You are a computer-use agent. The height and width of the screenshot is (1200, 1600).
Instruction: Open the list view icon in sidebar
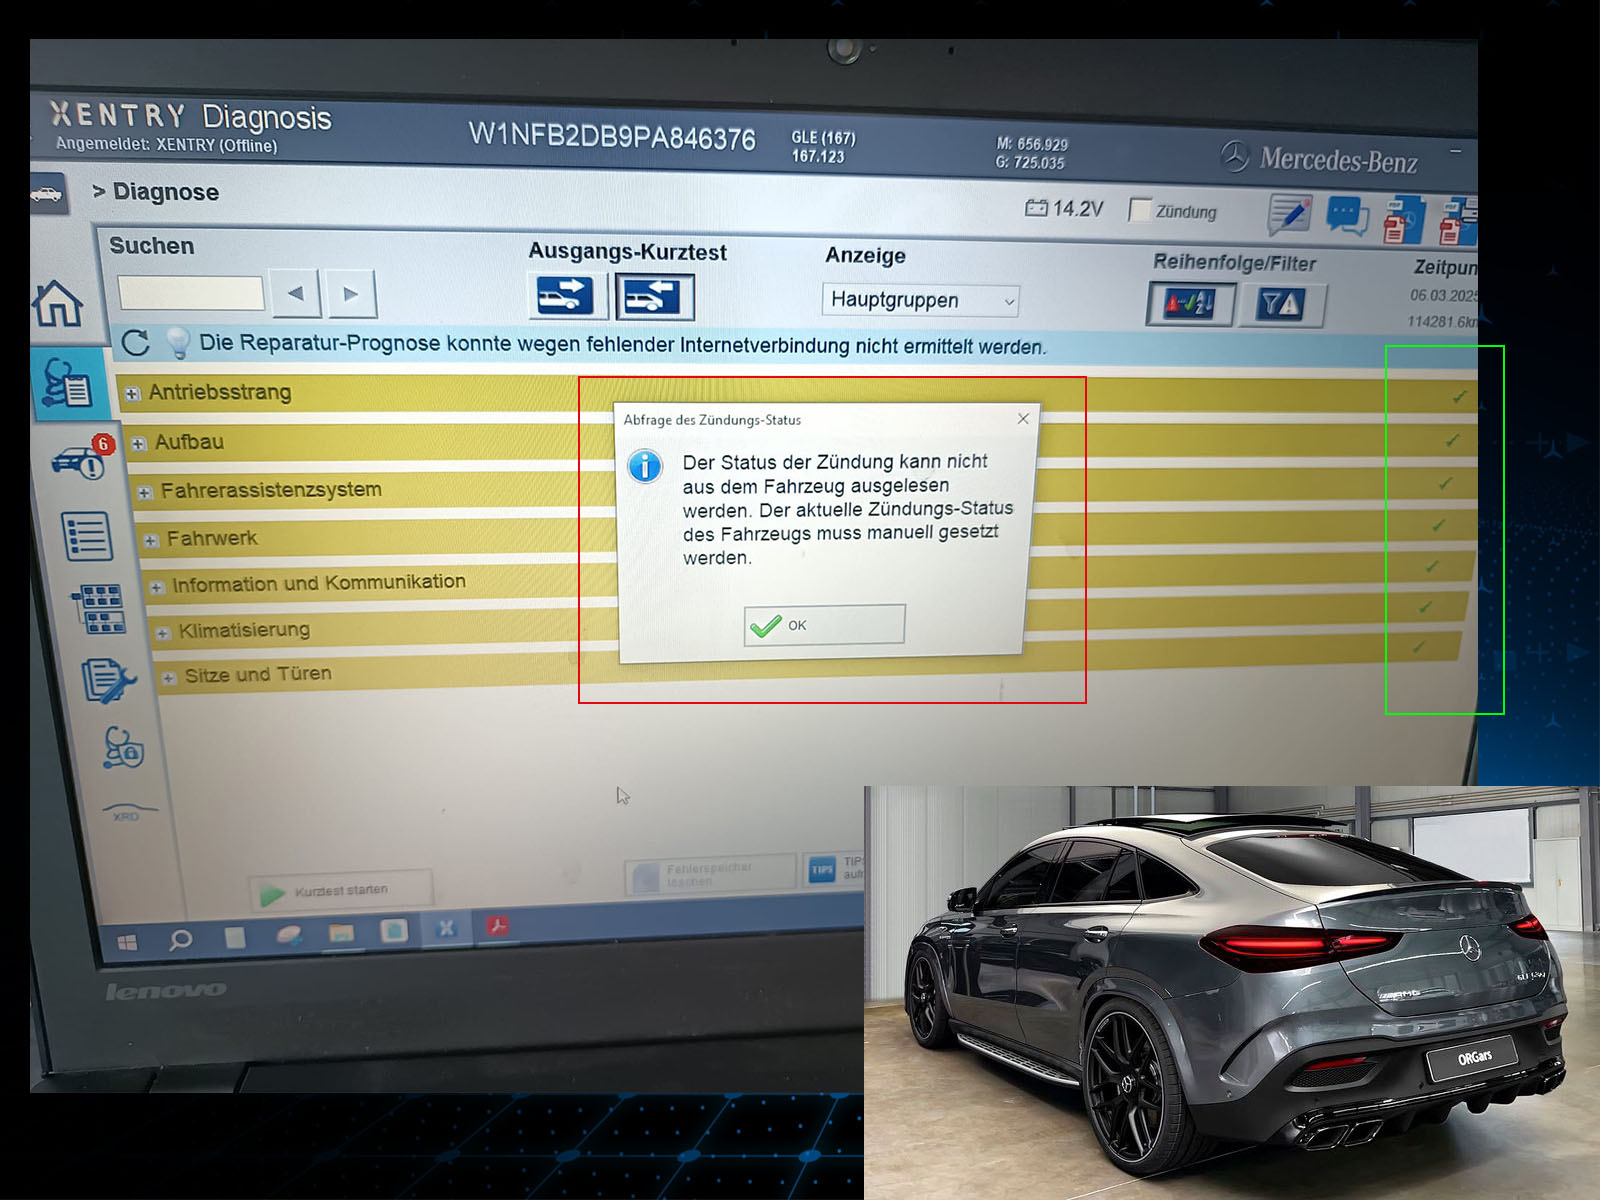click(87, 537)
